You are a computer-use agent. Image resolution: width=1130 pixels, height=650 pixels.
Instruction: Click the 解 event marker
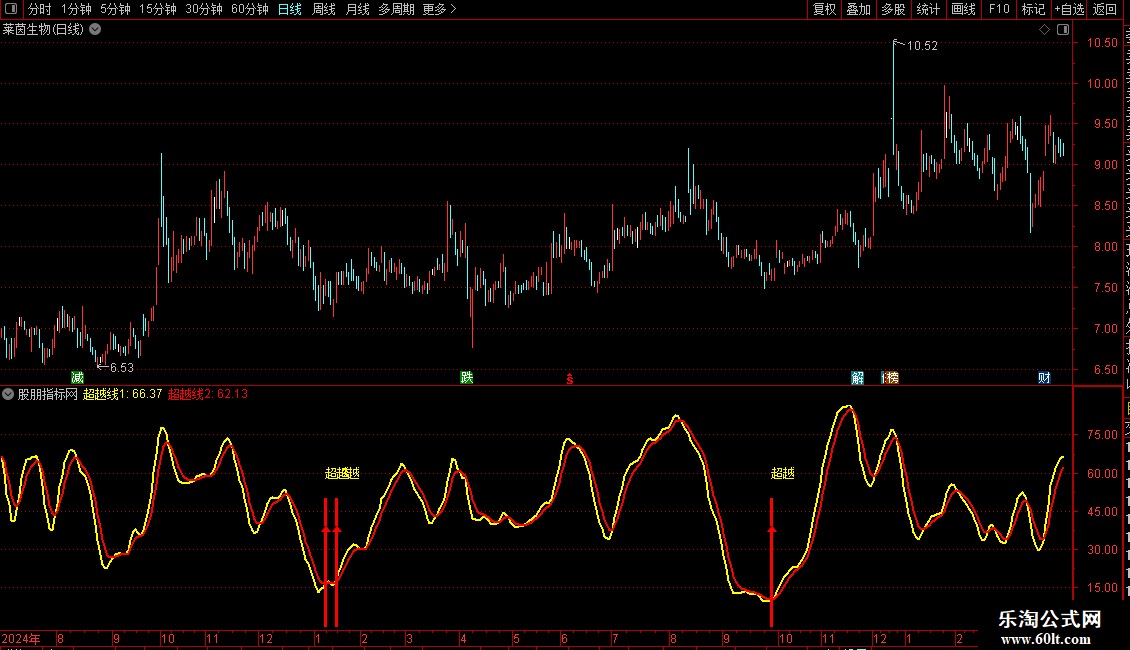(x=858, y=378)
